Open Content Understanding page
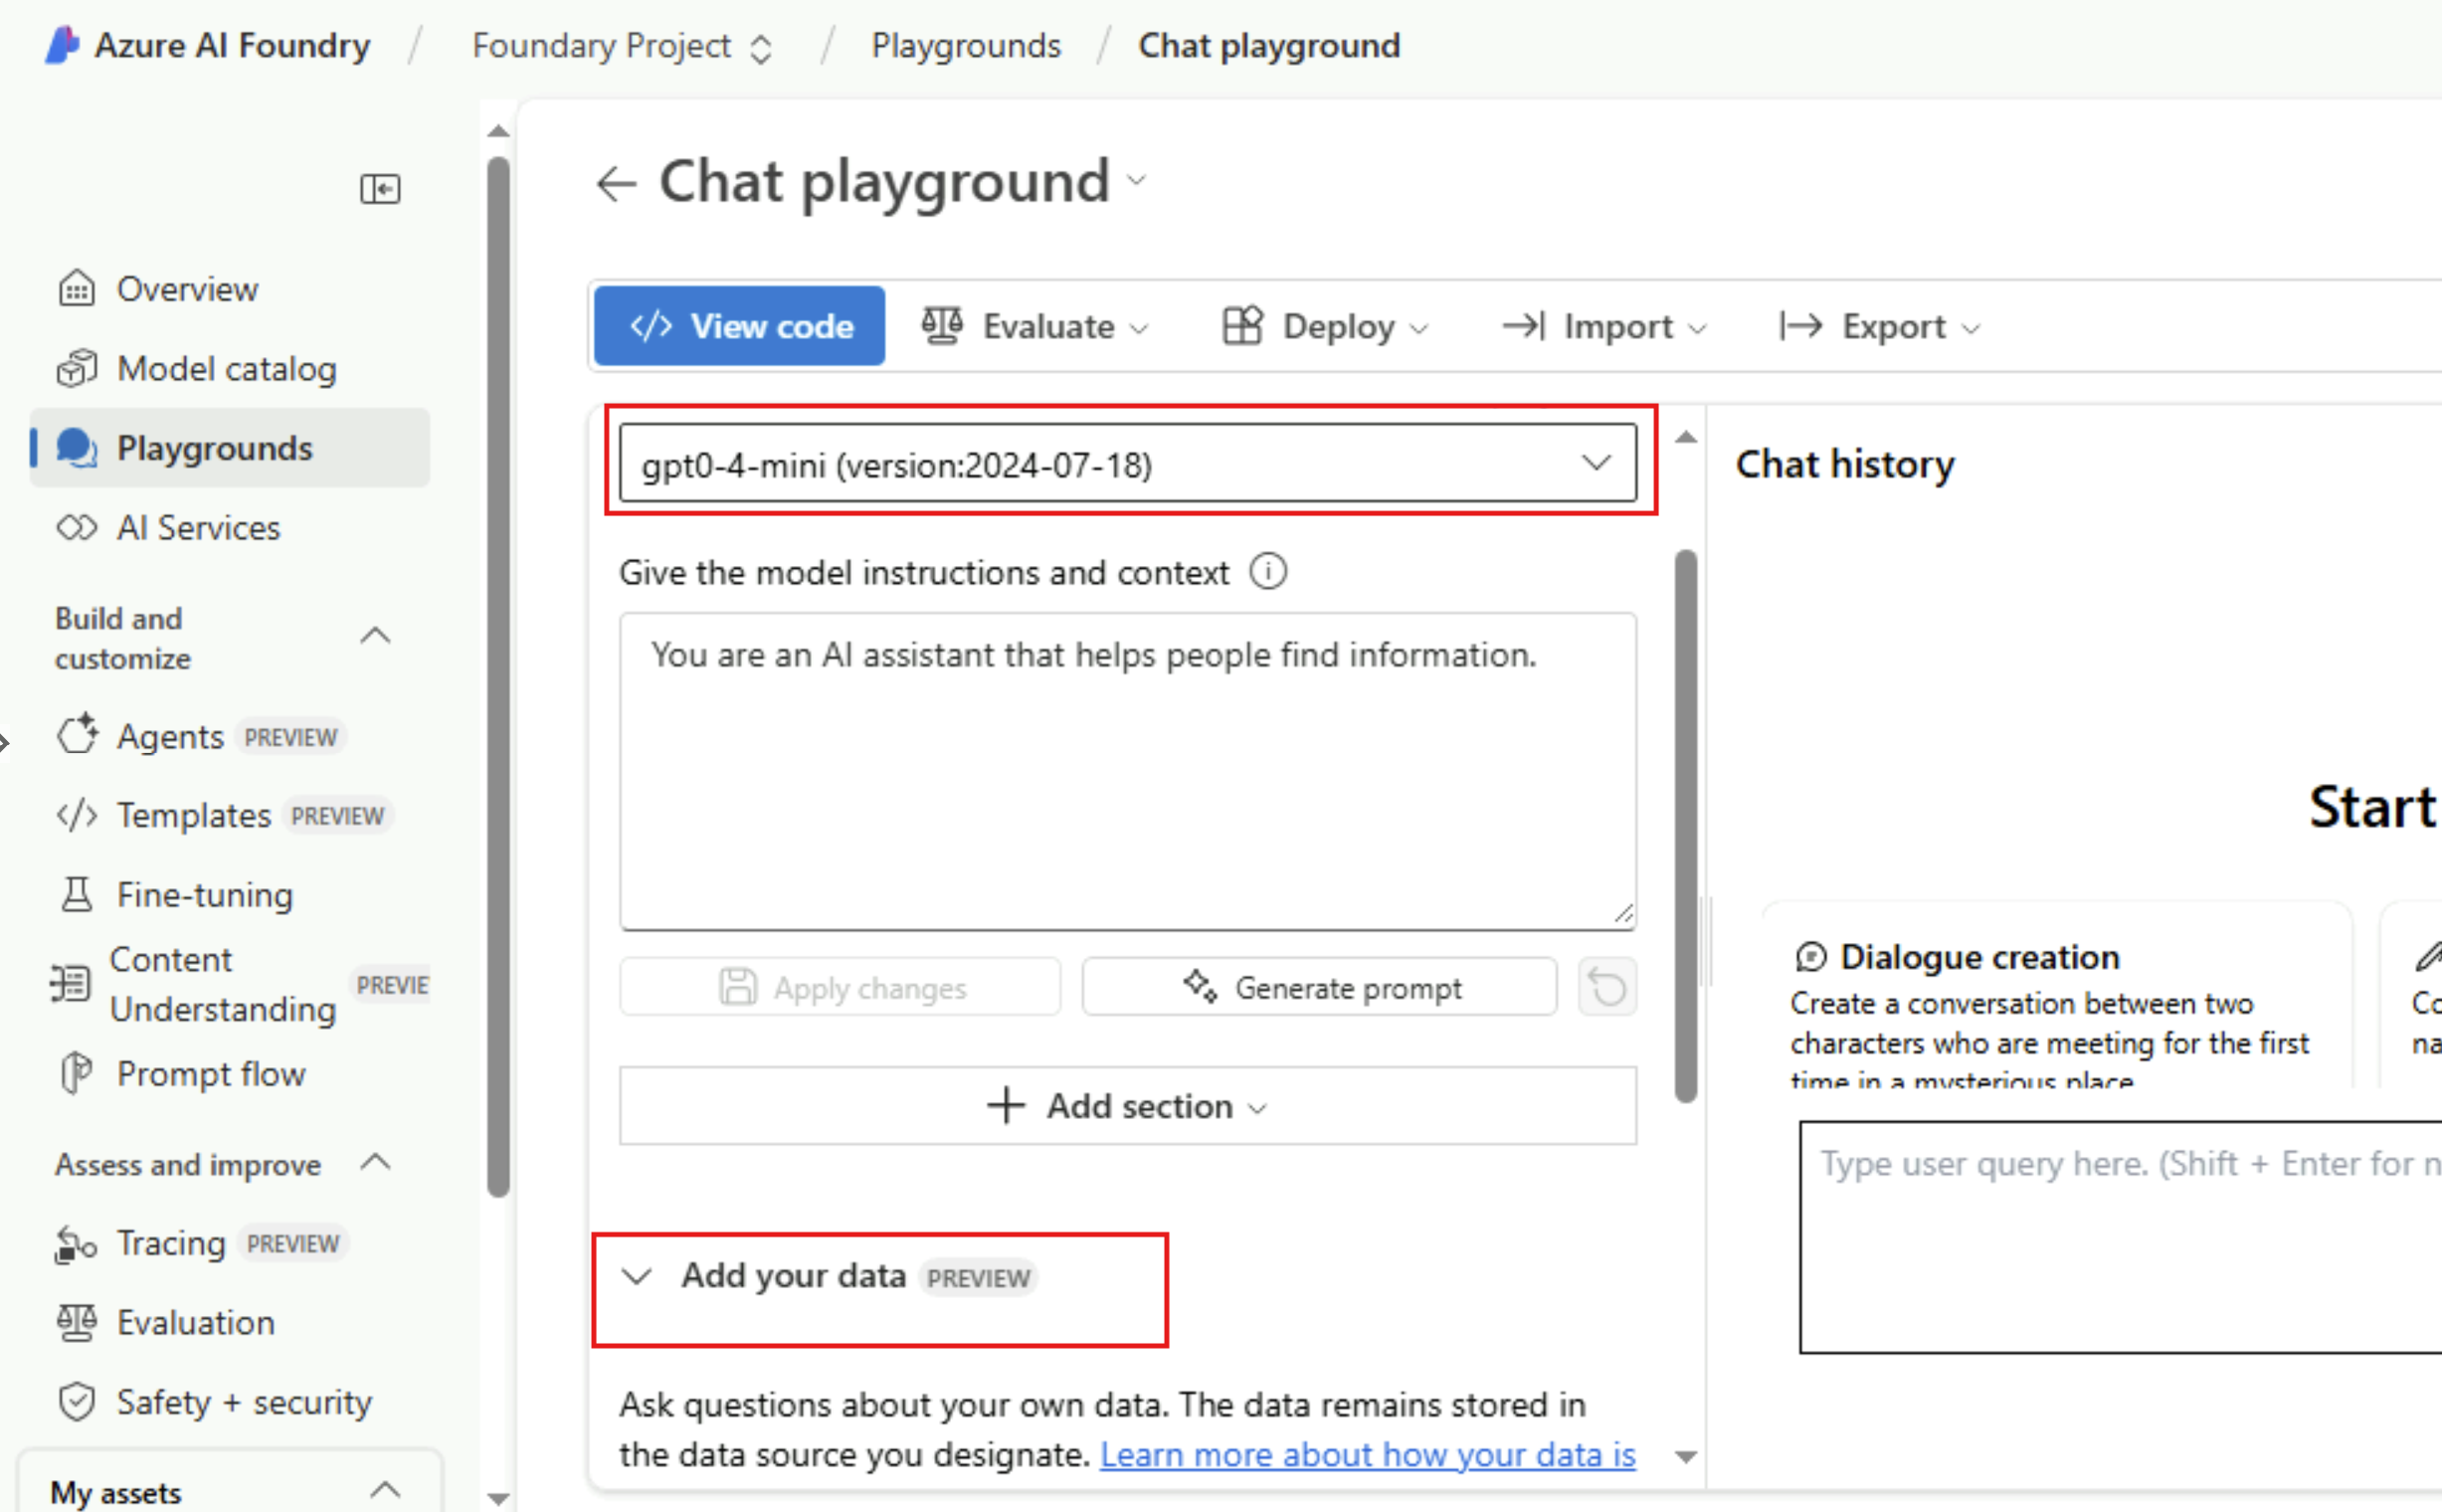The width and height of the screenshot is (2442, 1512). (x=223, y=984)
